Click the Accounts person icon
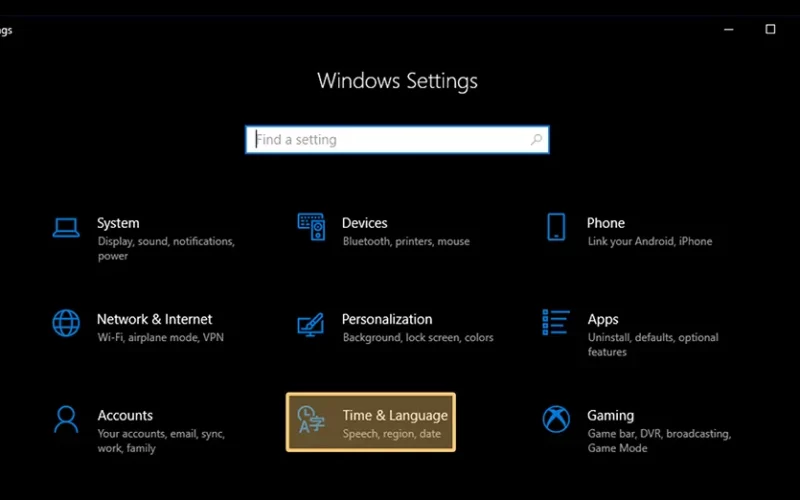 click(x=66, y=419)
